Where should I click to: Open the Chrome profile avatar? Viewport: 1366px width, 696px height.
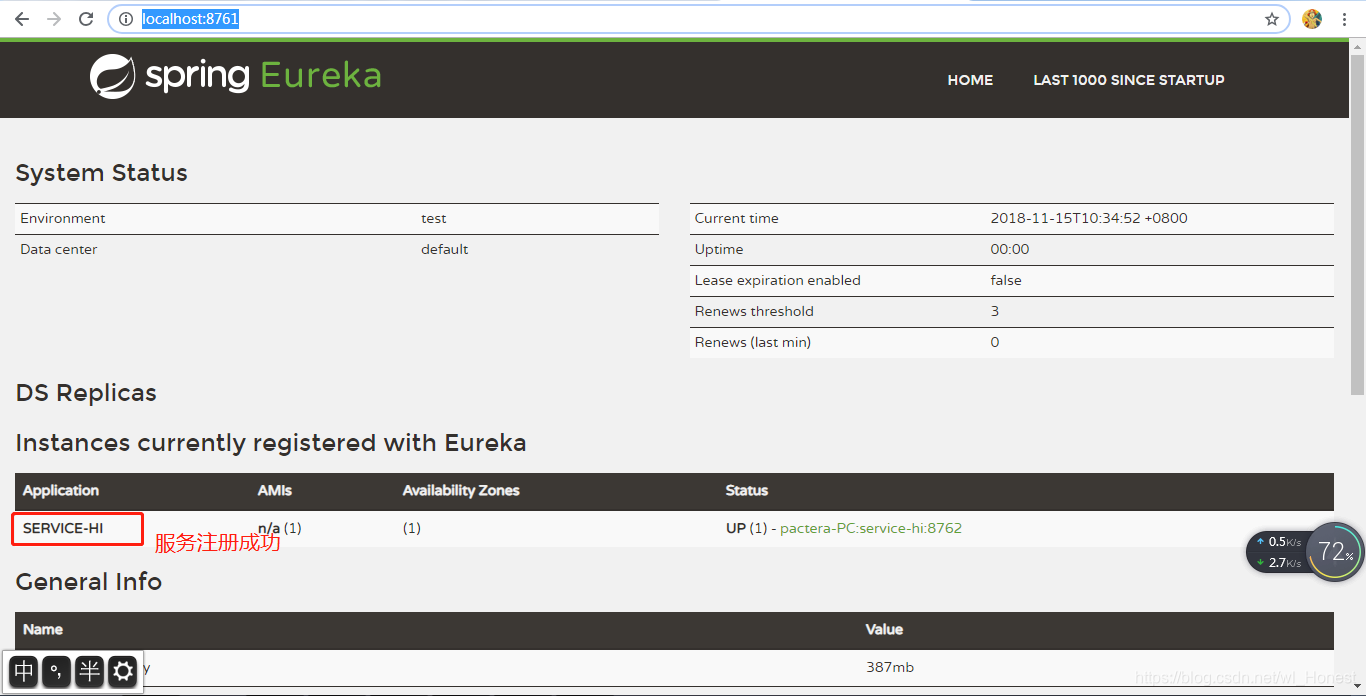click(1312, 19)
